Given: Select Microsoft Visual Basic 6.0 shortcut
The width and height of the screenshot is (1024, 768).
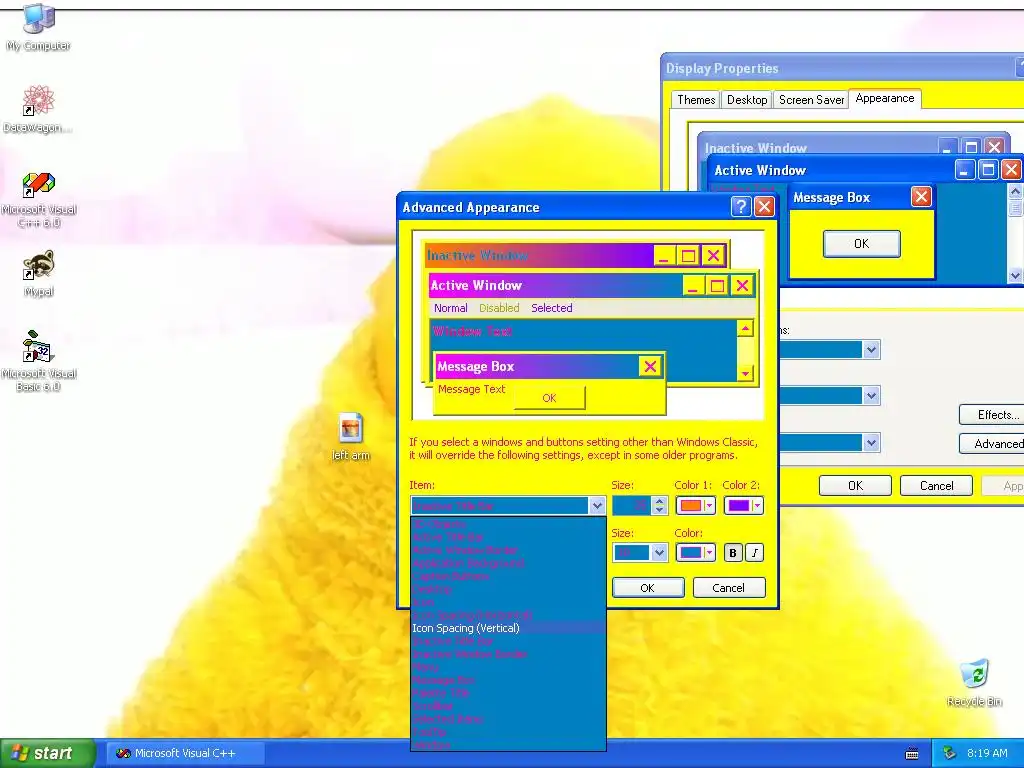Looking at the screenshot, I should point(39,360).
